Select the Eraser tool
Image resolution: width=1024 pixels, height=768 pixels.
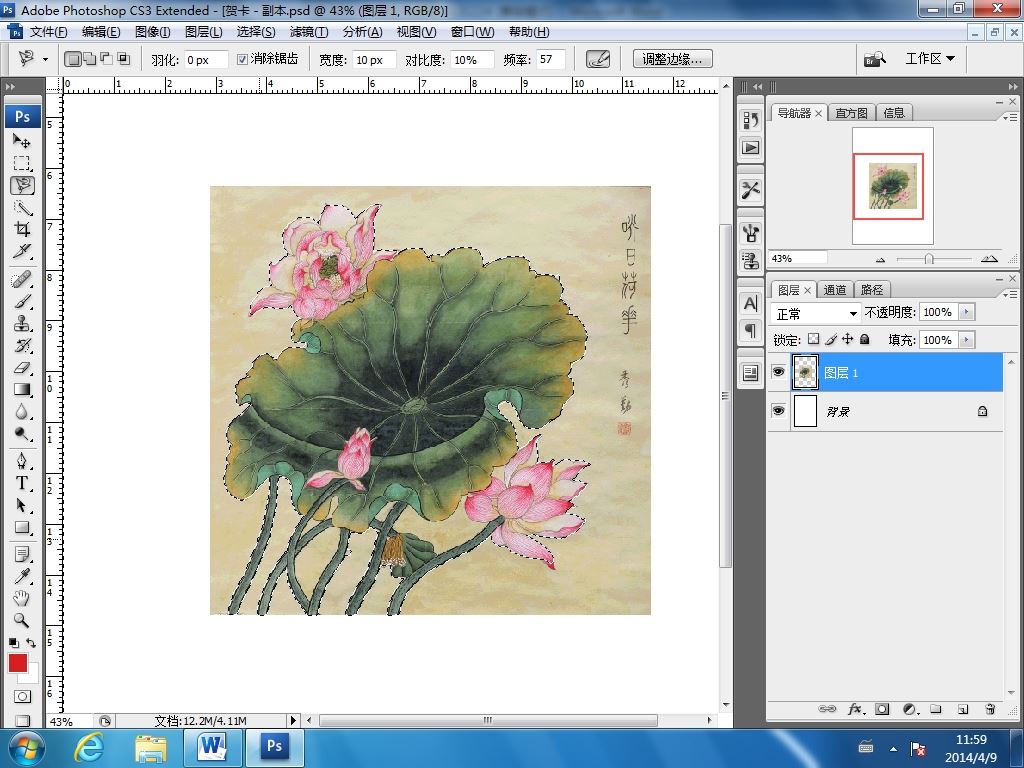pyautogui.click(x=22, y=368)
